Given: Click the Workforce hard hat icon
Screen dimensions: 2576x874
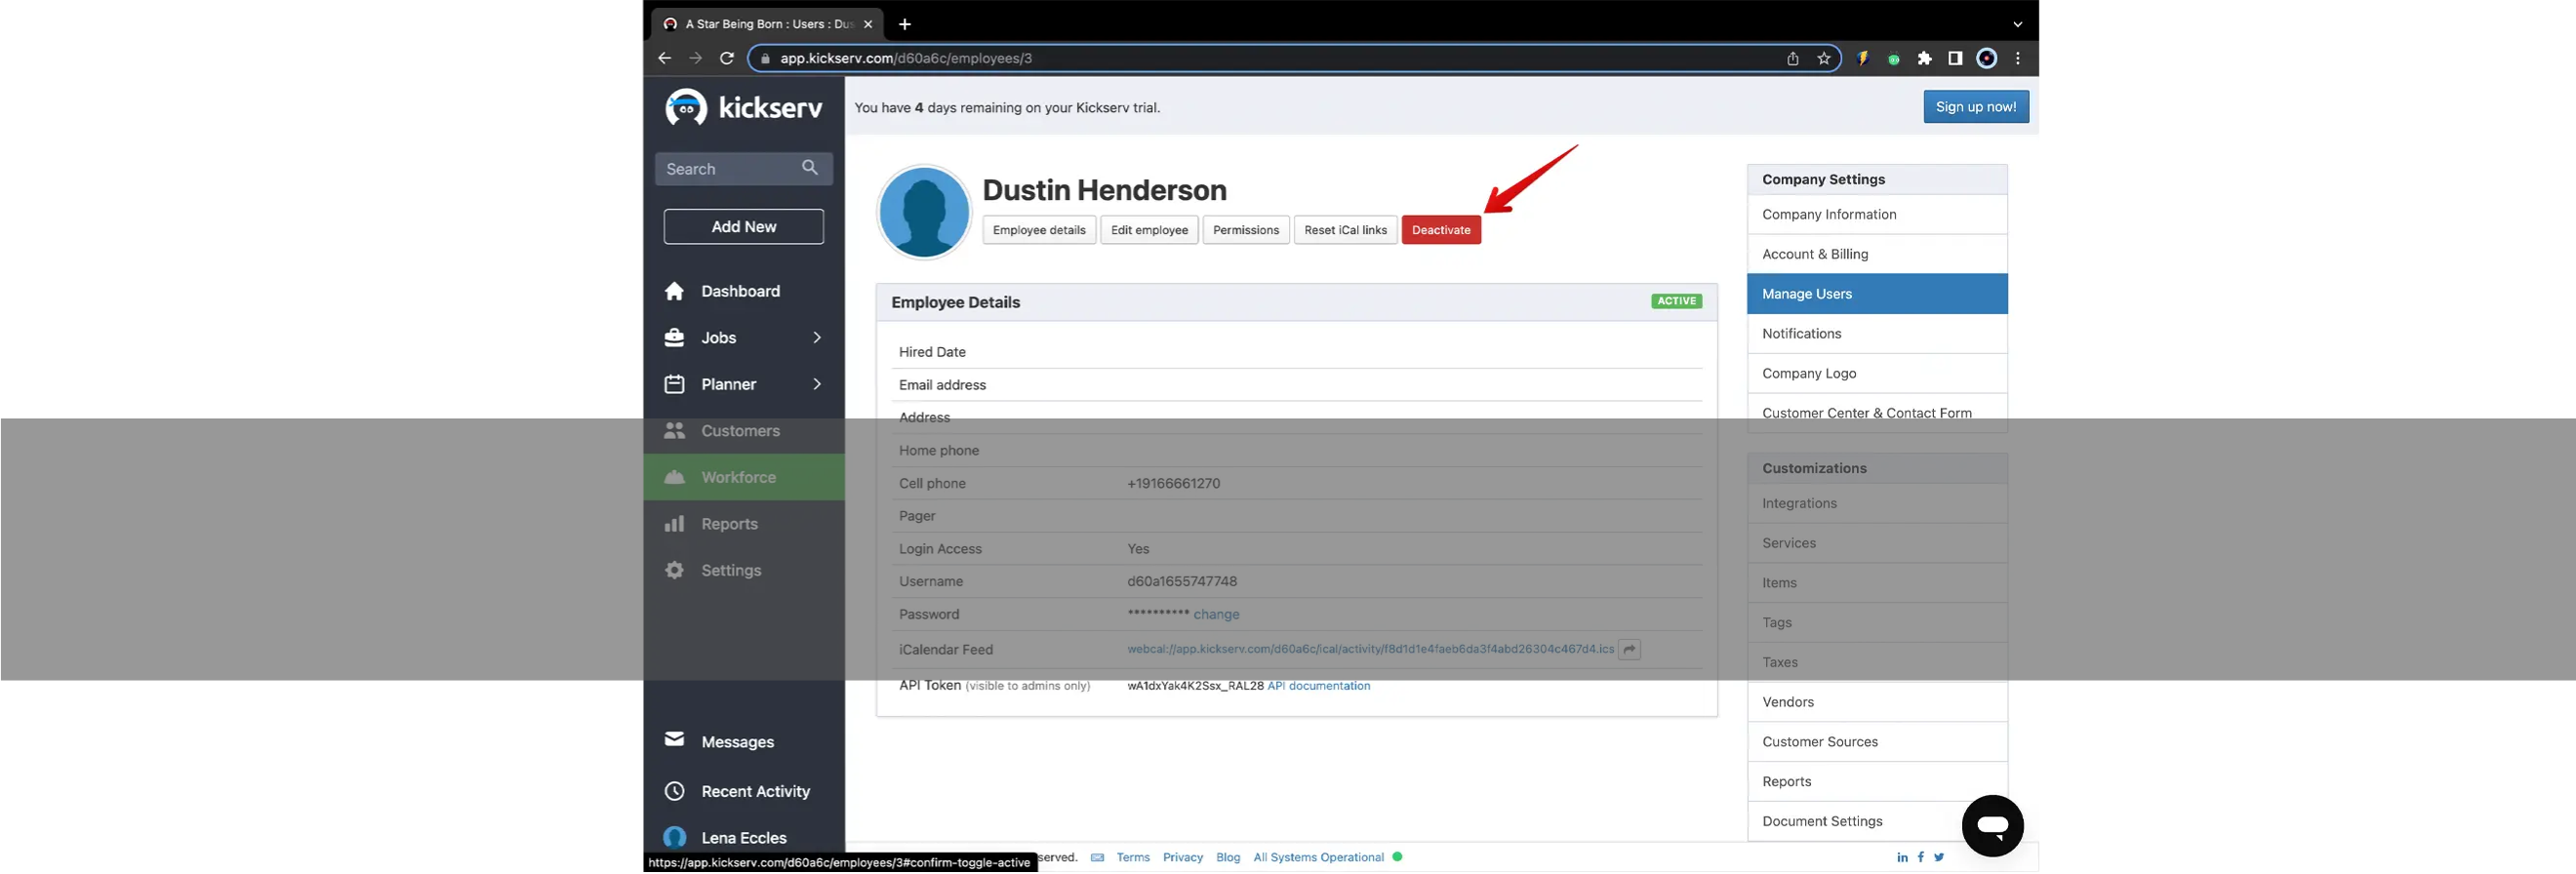Looking at the screenshot, I should pos(675,478).
